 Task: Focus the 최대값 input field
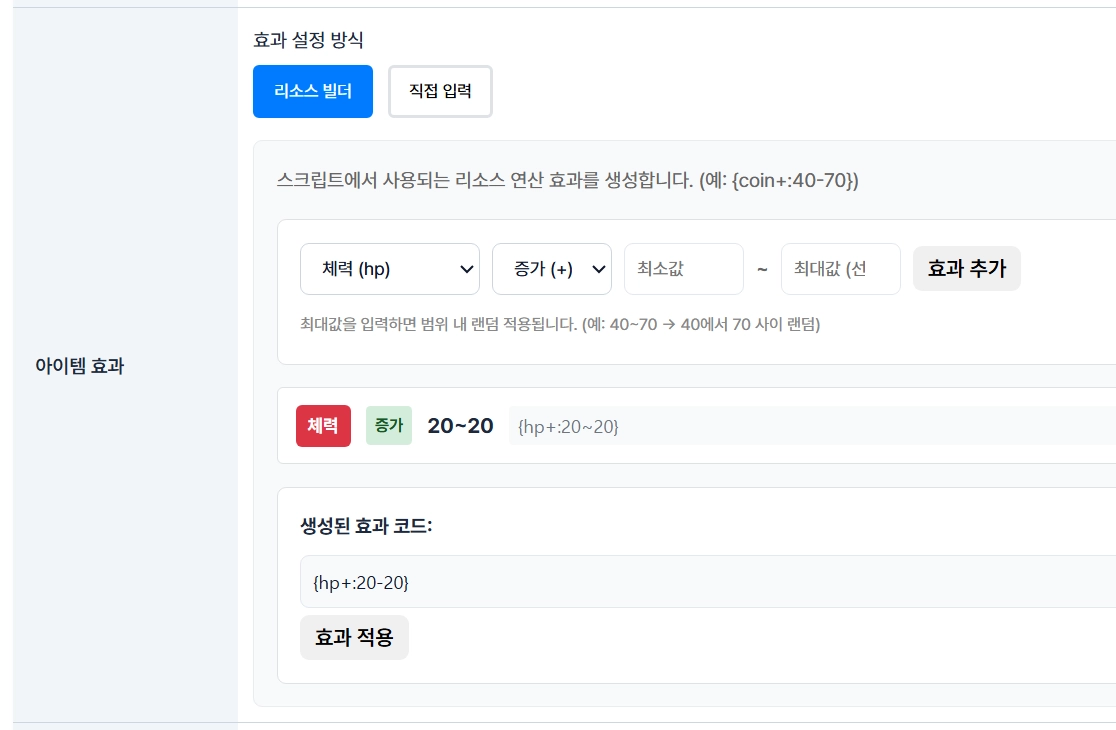pyautogui.click(x=840, y=269)
